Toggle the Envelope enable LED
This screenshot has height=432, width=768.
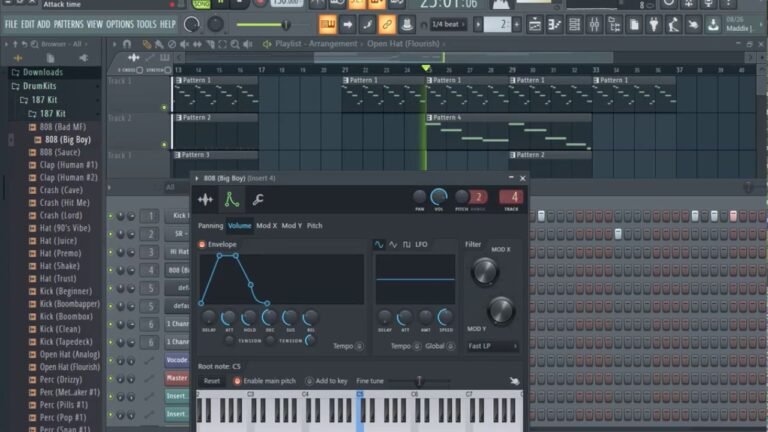click(x=202, y=244)
